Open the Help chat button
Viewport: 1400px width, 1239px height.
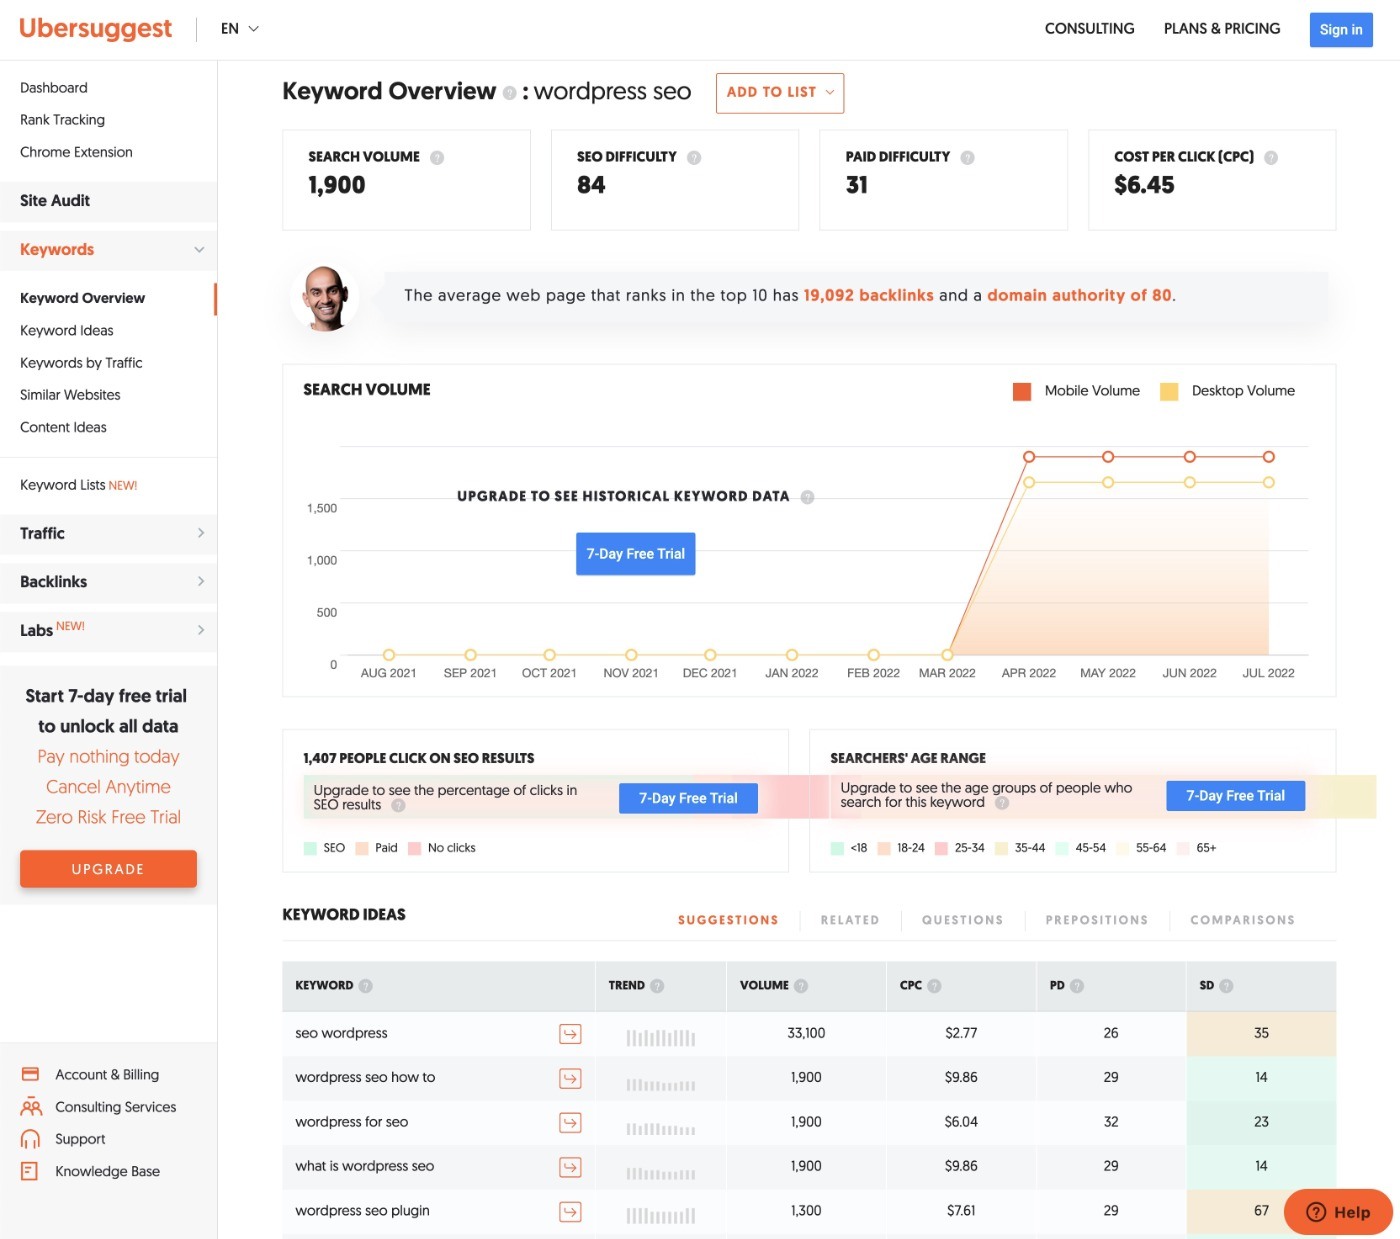[1338, 1212]
